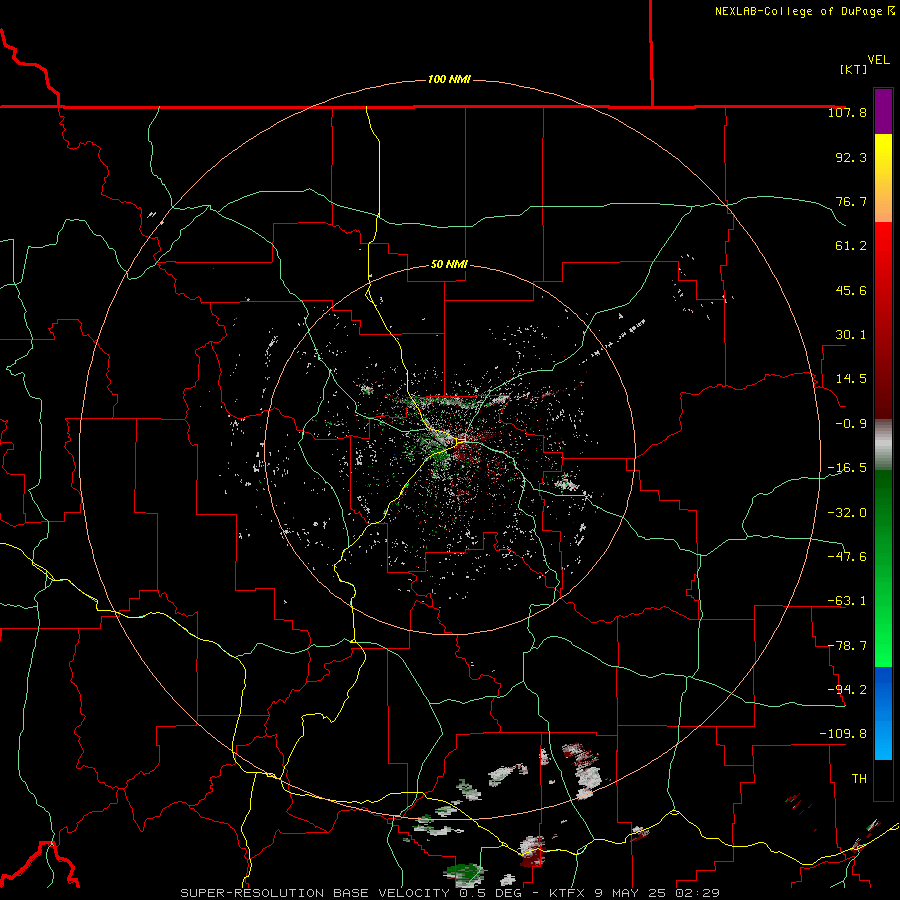Click the -94.2 legend value
Image resolution: width=900 pixels, height=900 pixels.
[x=847, y=689]
